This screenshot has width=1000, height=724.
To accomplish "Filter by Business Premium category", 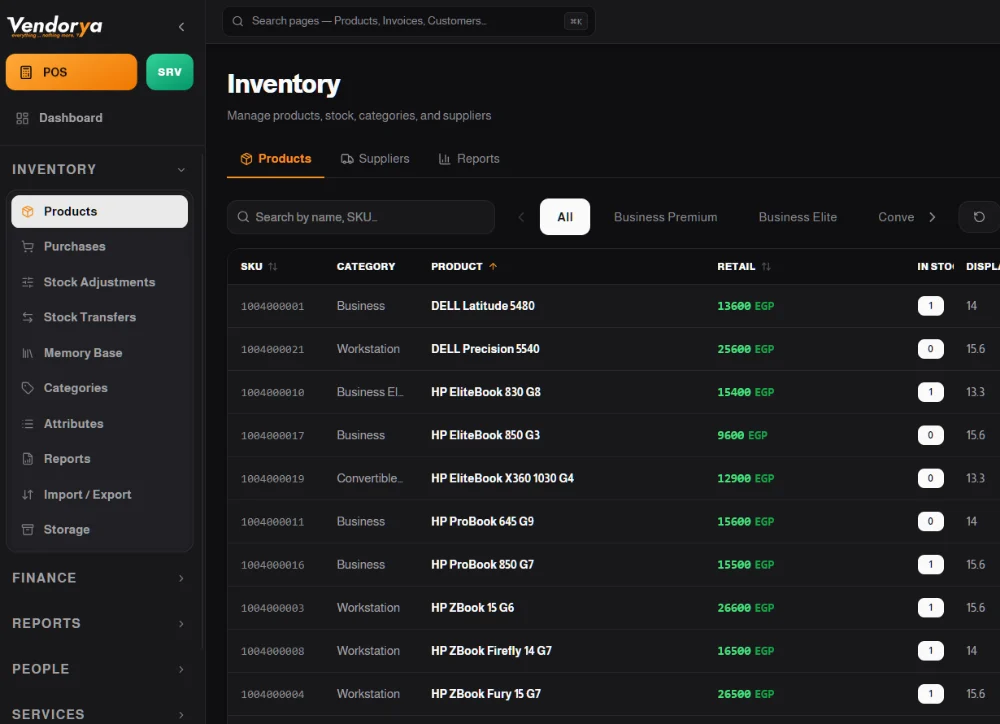I will 665,217.
